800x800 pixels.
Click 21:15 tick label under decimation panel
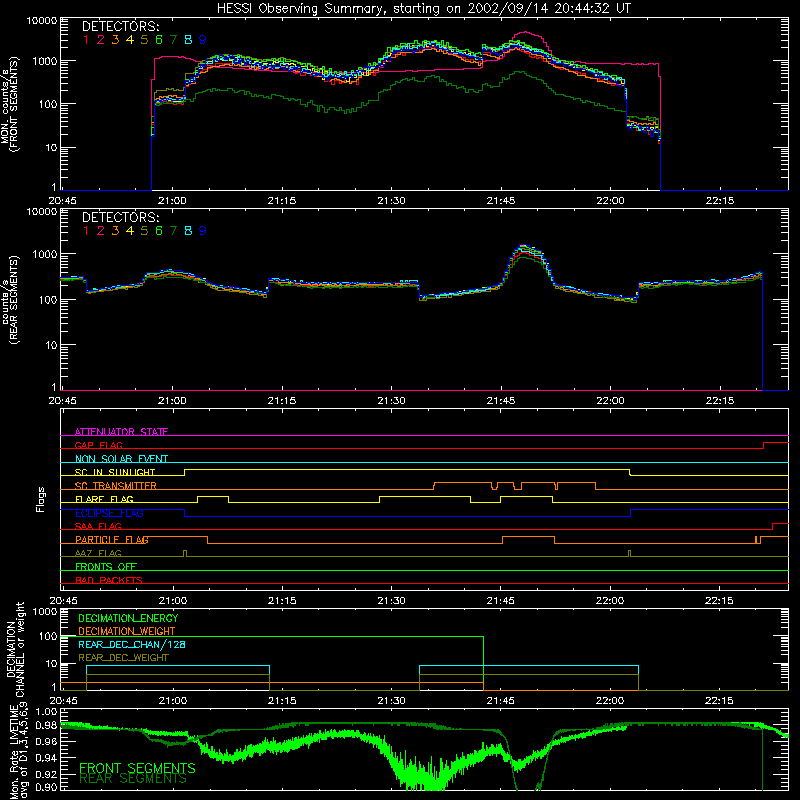[x=282, y=701]
